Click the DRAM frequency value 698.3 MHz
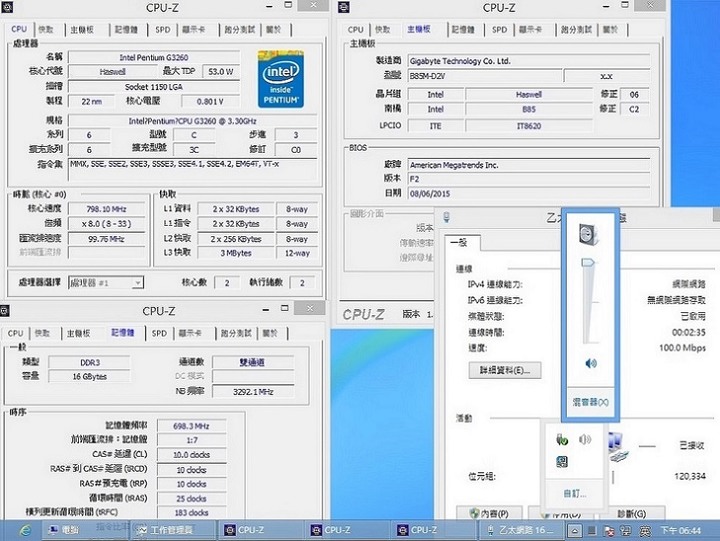The height and width of the screenshot is (541, 720). point(191,426)
